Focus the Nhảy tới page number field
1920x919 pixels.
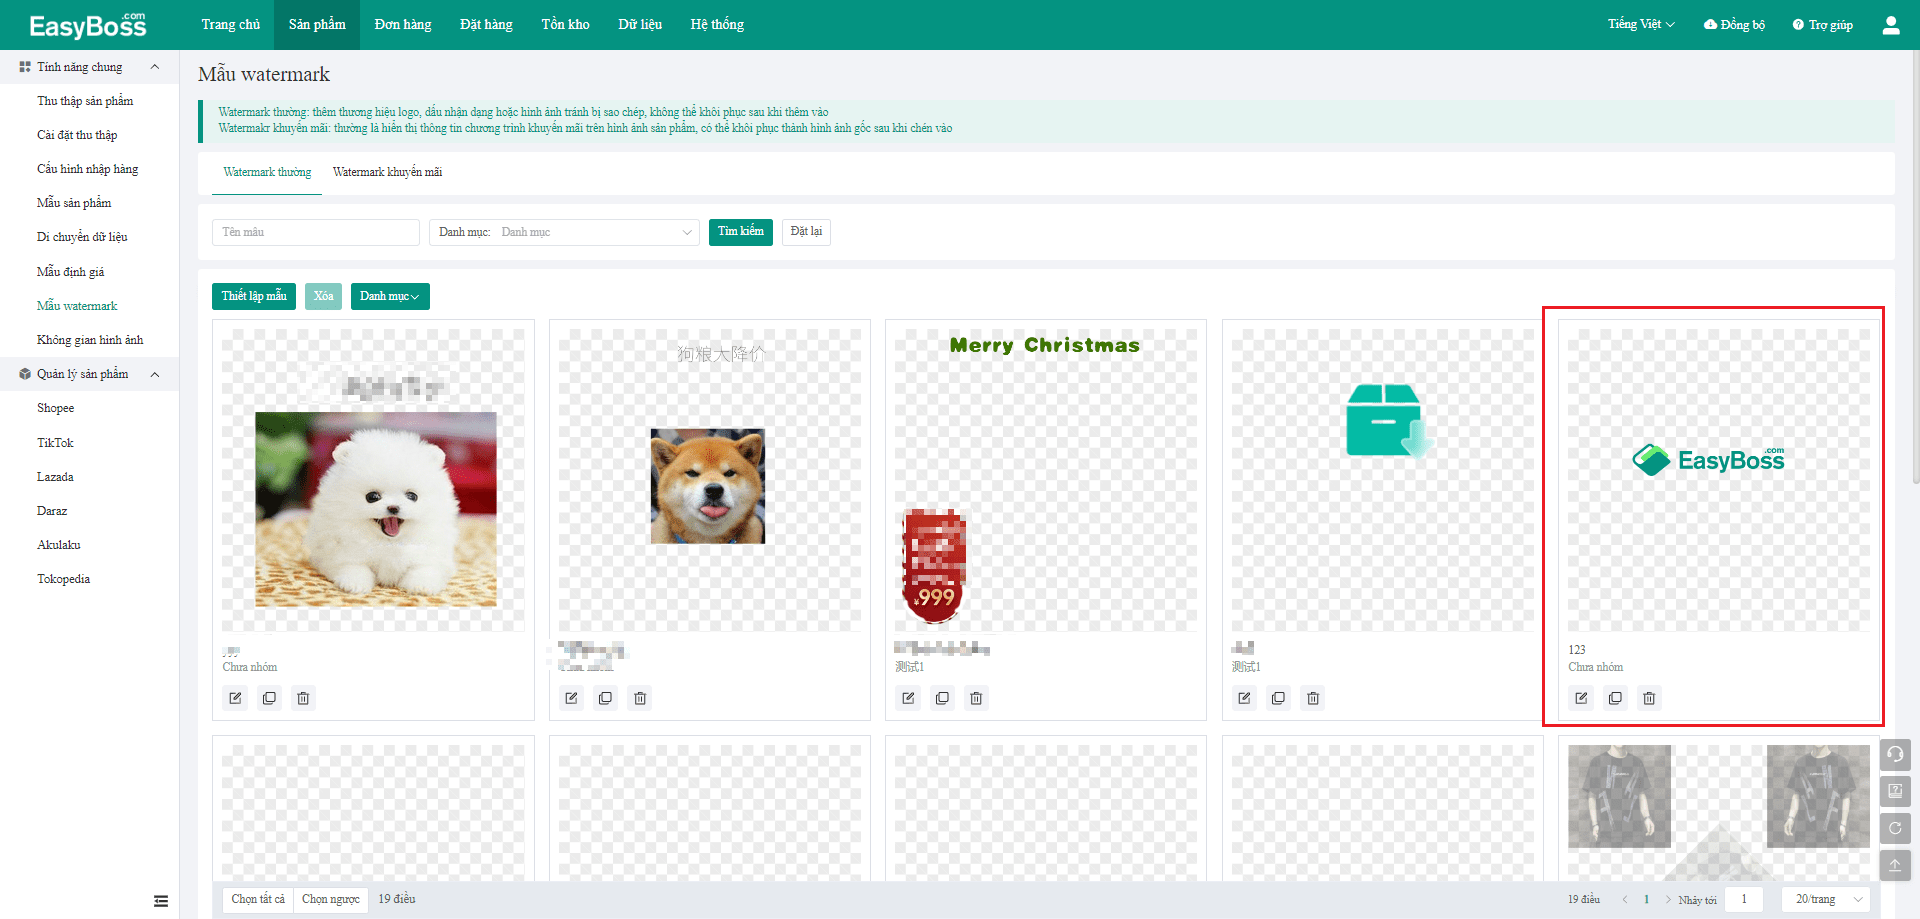coord(1744,899)
